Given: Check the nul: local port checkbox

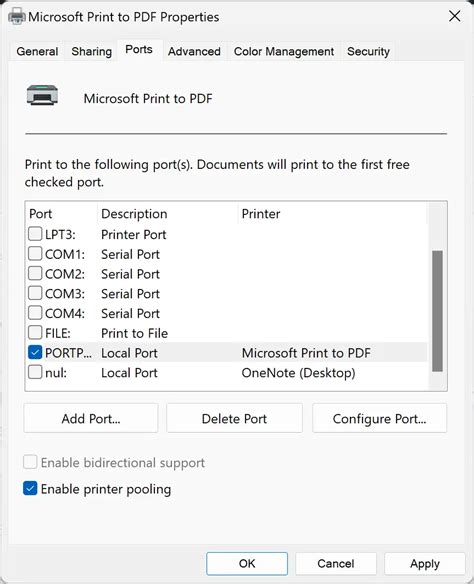Looking at the screenshot, I should tap(35, 372).
